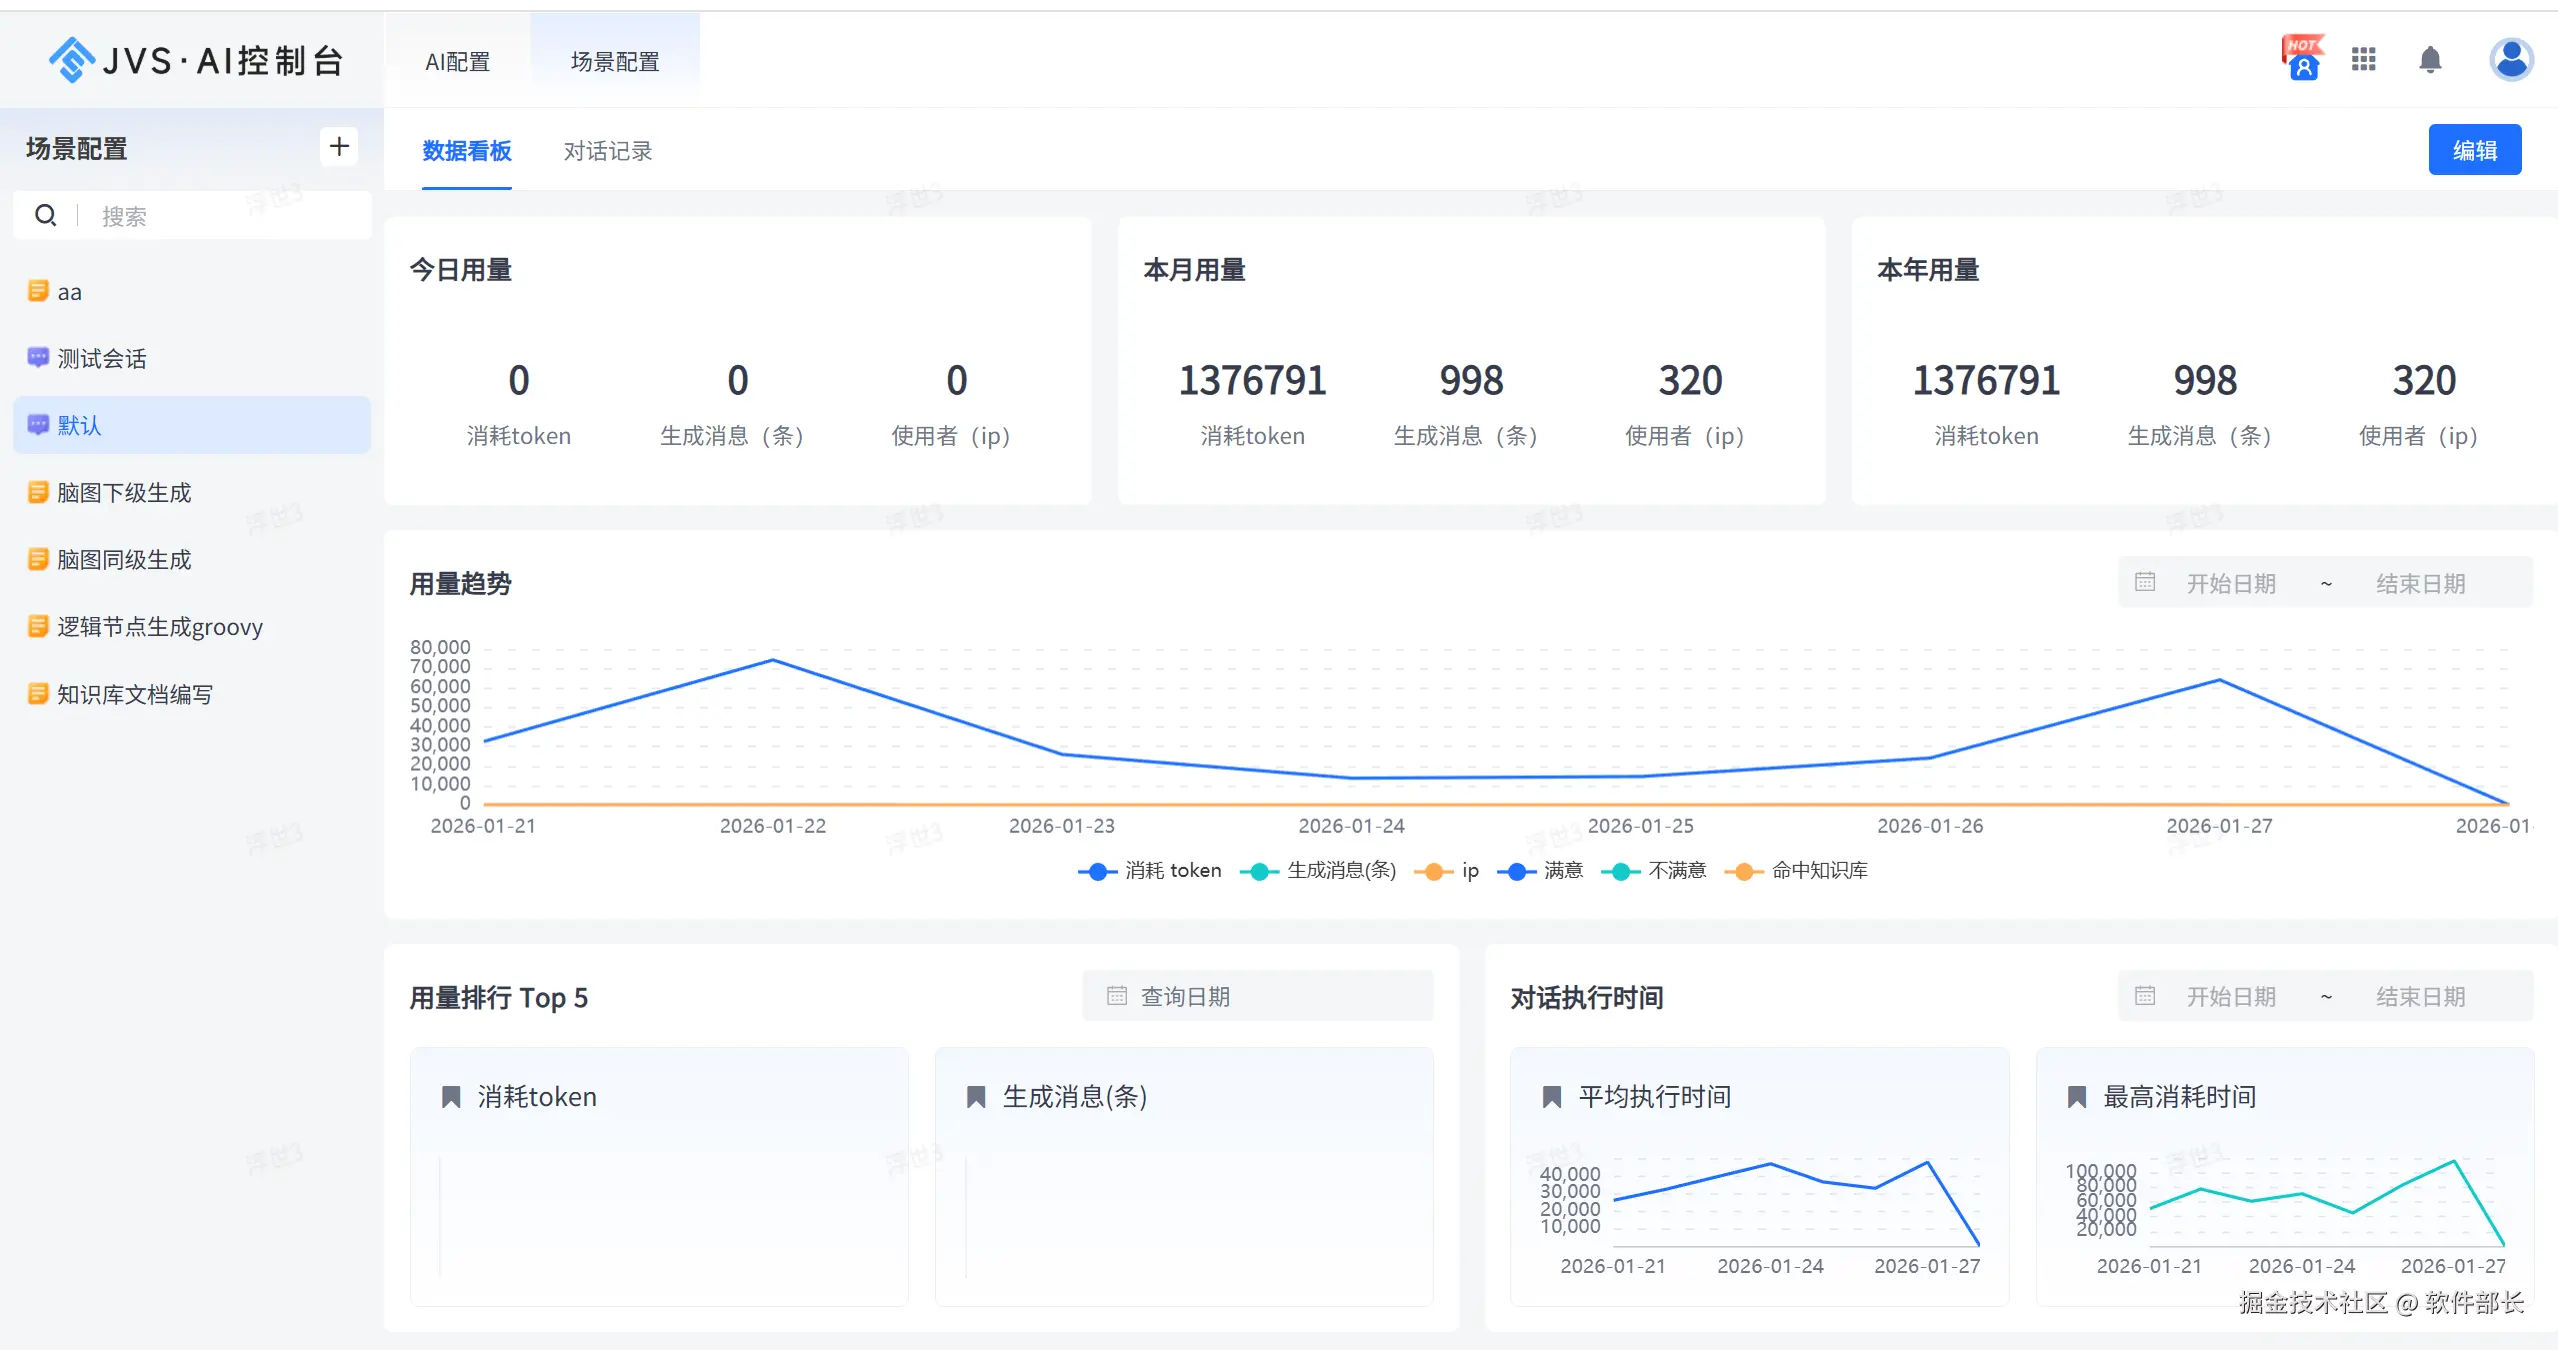Select 逻辑节点生成groovy scene in sidebar
The height and width of the screenshot is (1350, 2558).
click(x=159, y=627)
